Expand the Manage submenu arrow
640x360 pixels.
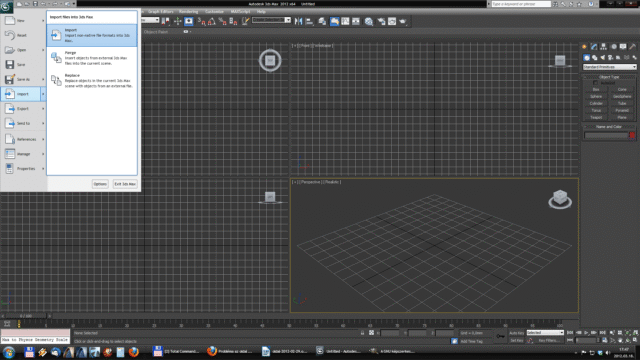click(x=43, y=154)
